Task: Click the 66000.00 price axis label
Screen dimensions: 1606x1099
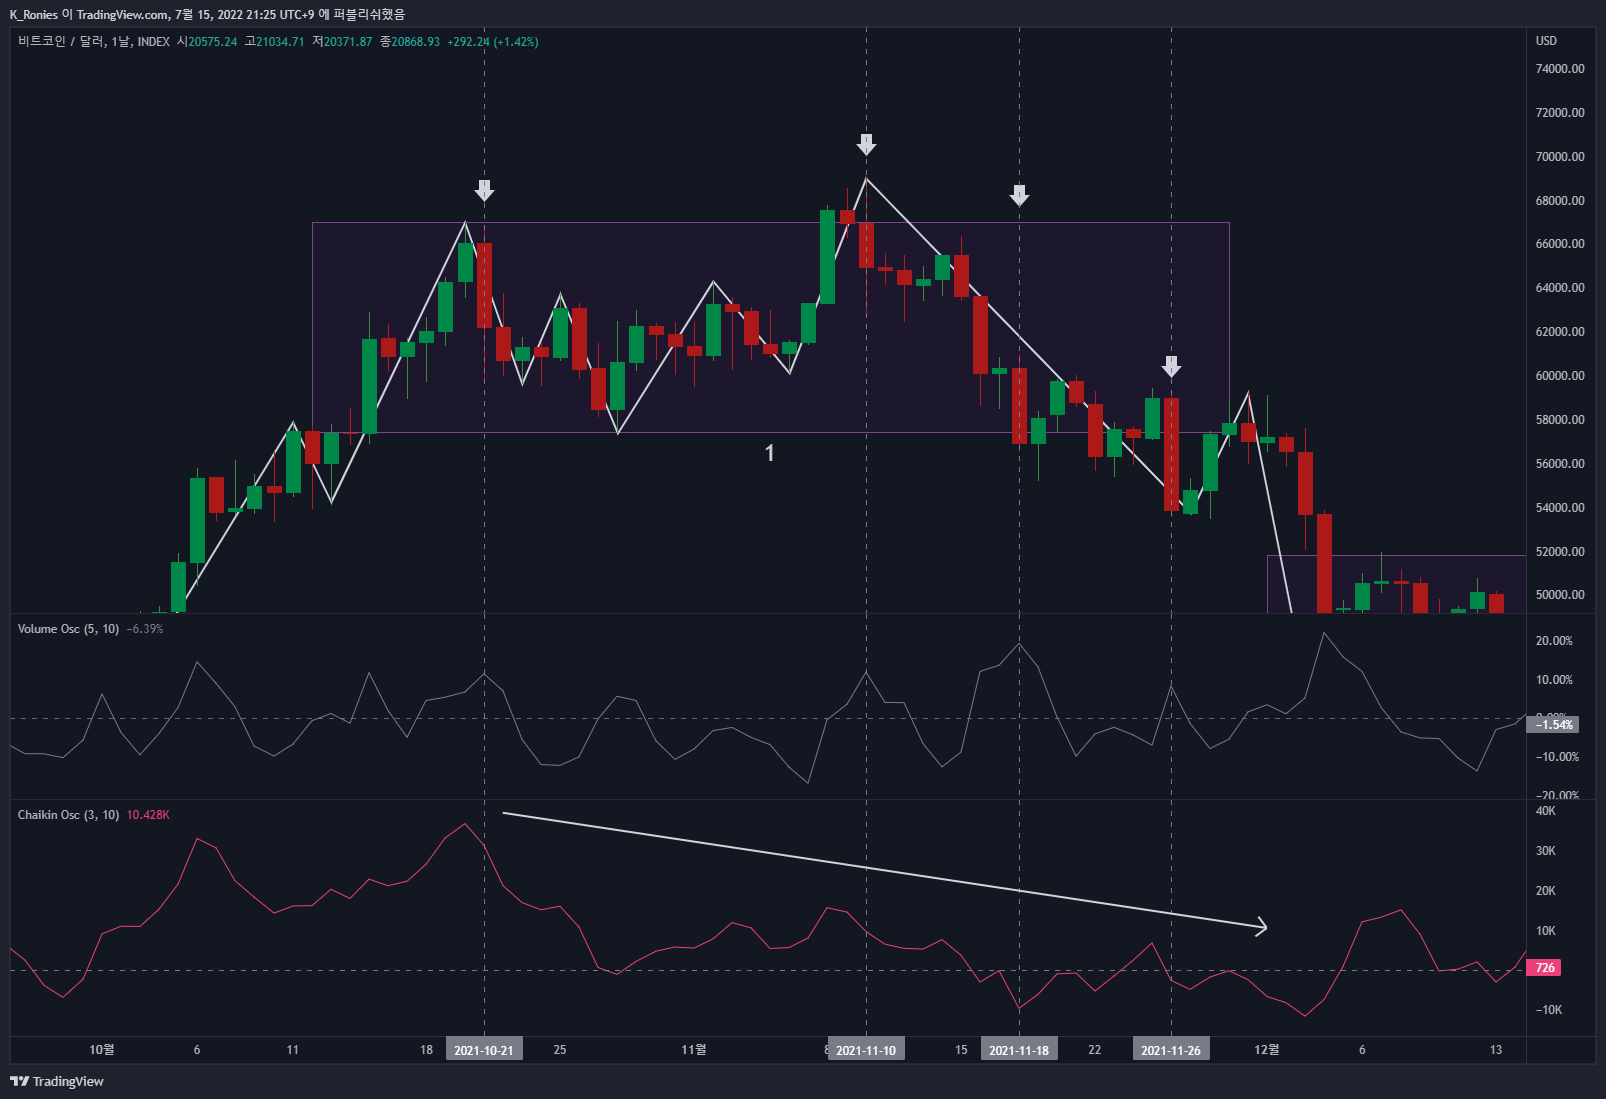Action: point(1560,244)
